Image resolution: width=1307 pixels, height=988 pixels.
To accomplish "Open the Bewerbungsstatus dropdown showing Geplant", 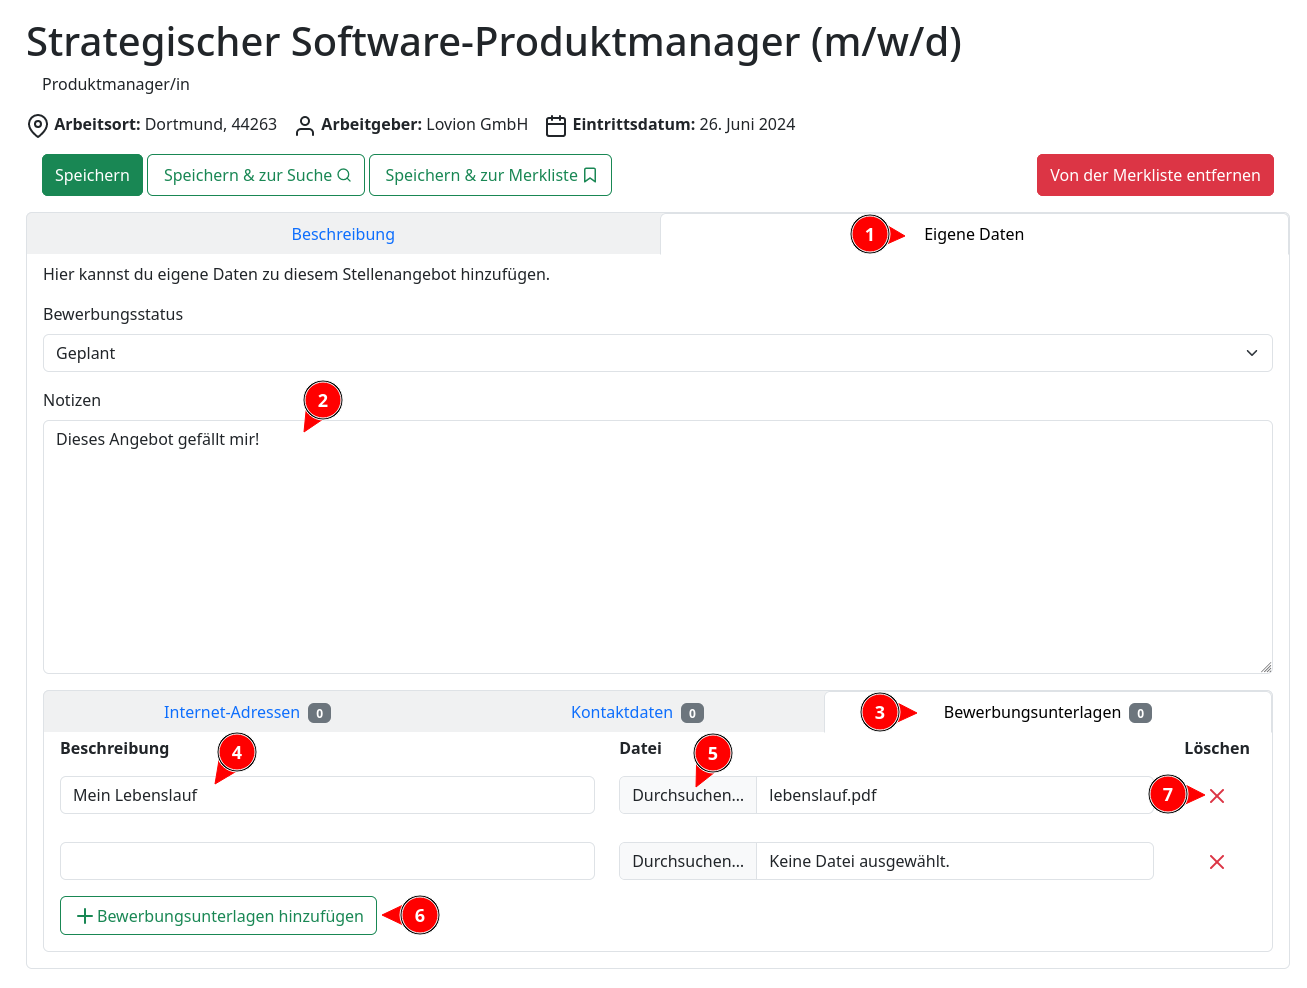I will coord(658,353).
